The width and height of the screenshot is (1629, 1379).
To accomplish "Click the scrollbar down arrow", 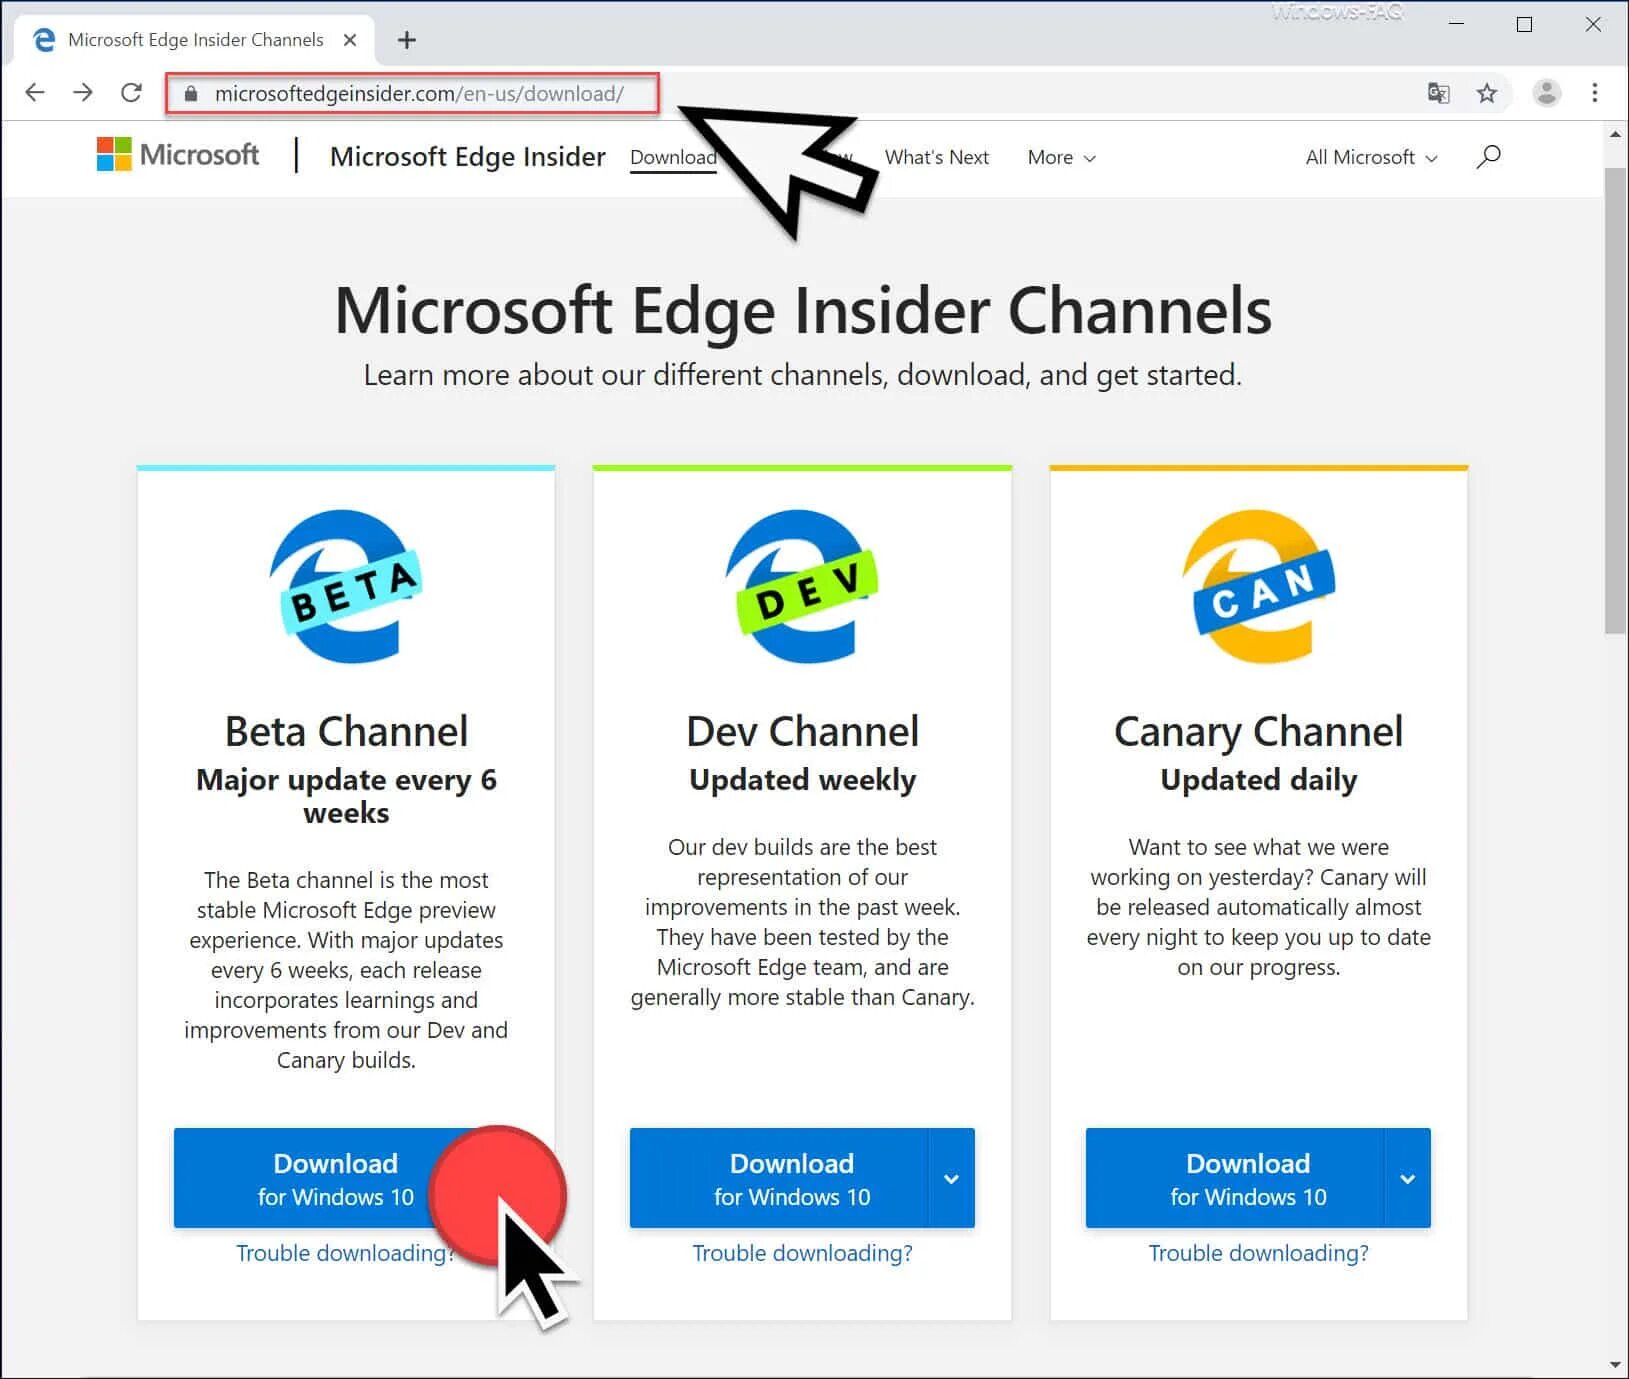I will click(1615, 1365).
